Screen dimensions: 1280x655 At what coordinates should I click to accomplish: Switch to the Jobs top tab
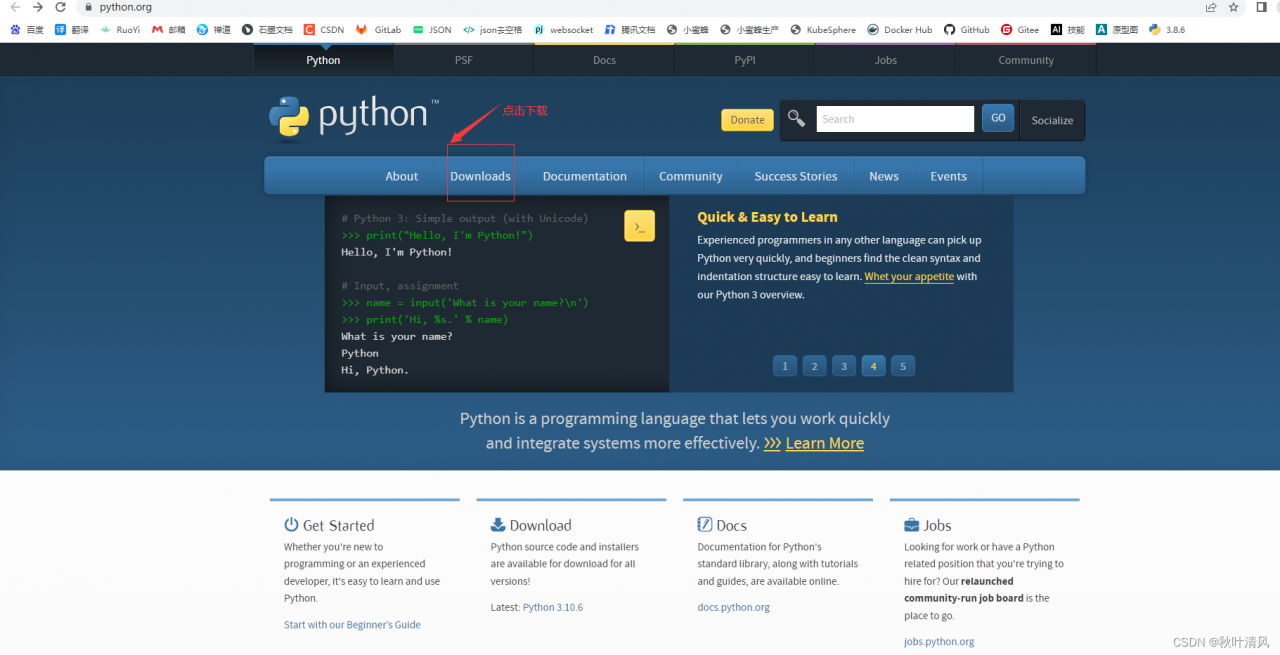886,60
